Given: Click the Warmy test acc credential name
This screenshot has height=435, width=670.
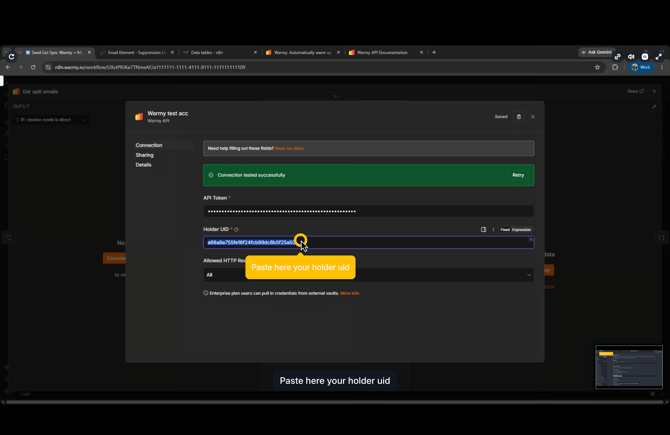Looking at the screenshot, I should point(168,113).
